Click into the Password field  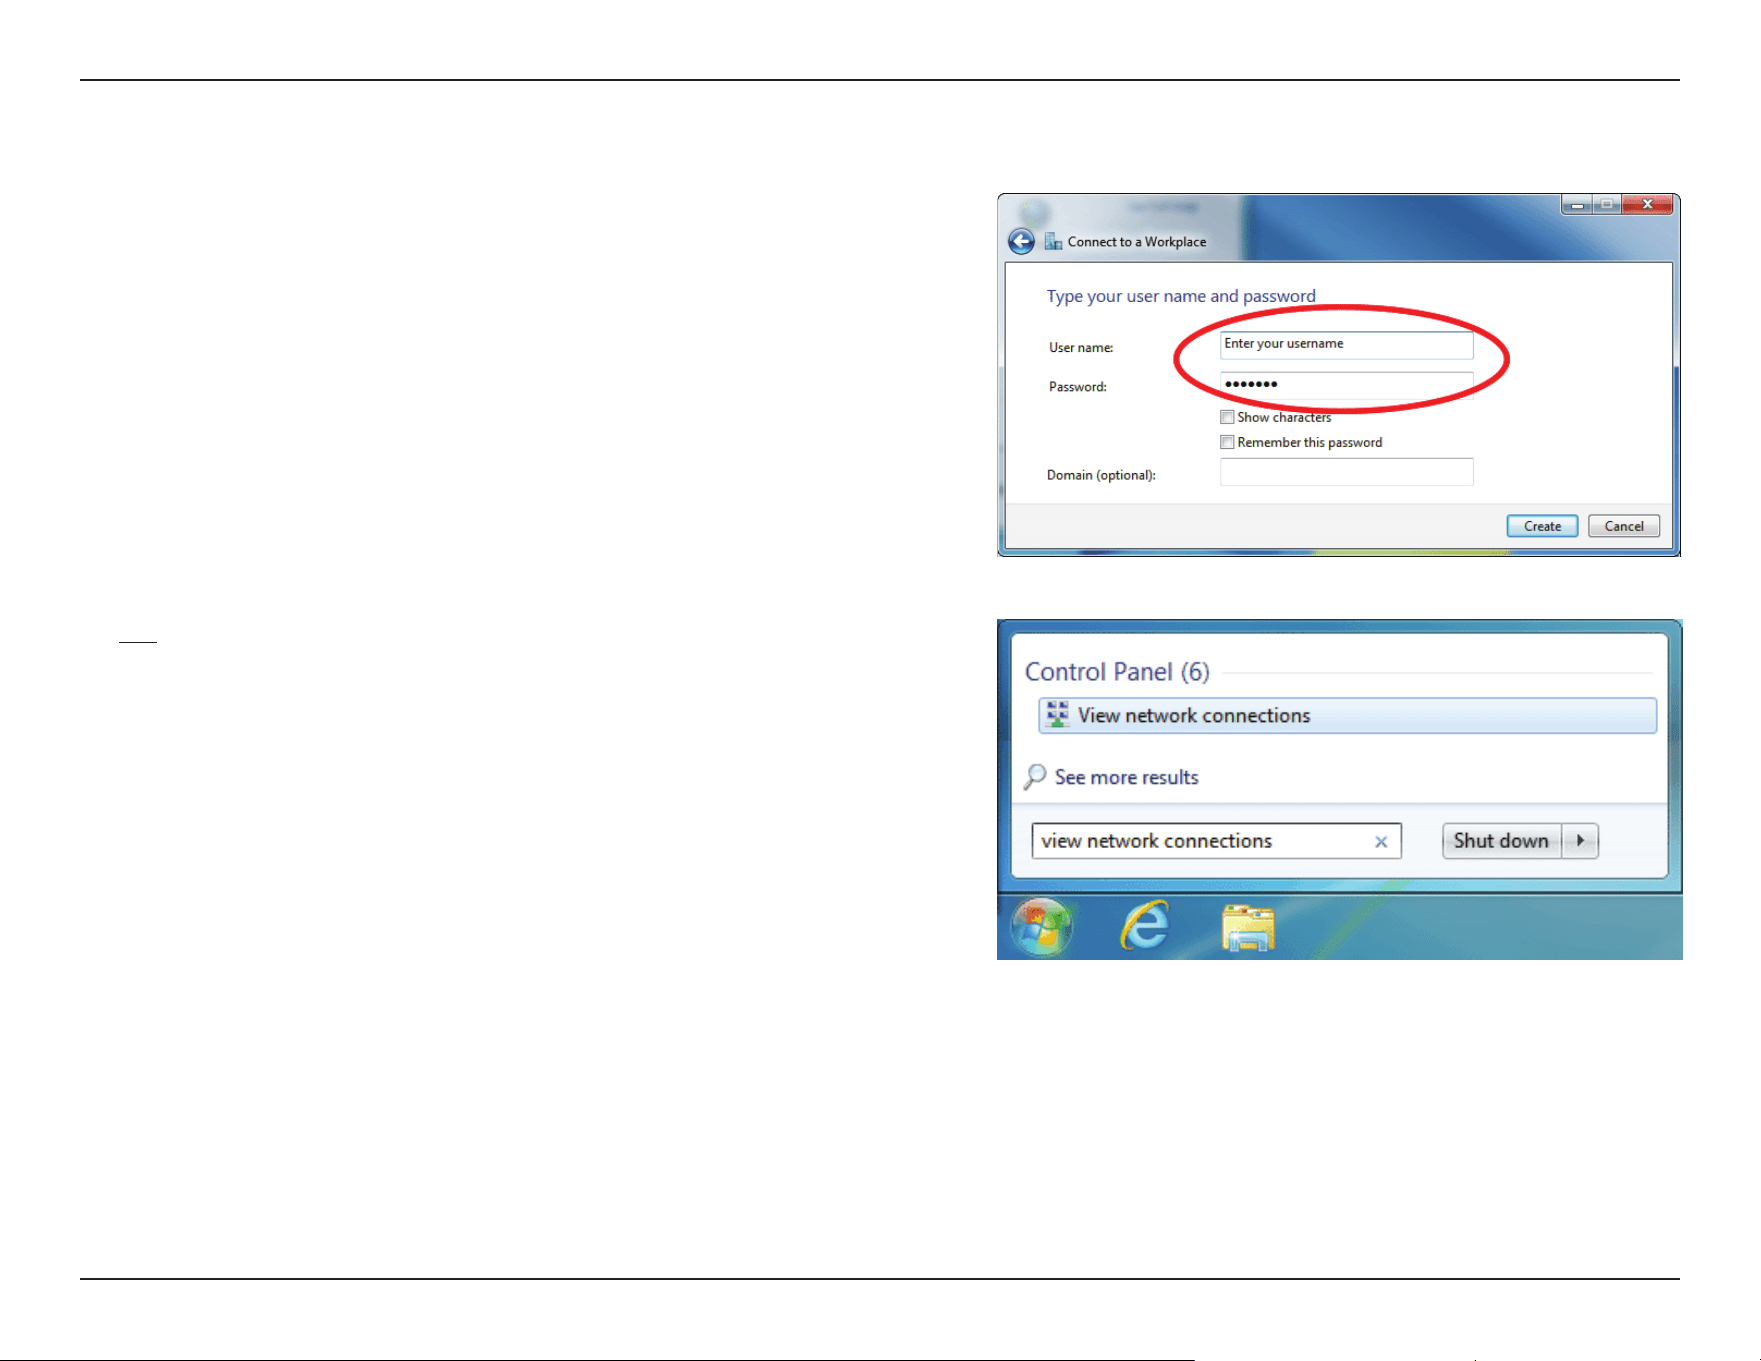[1346, 385]
